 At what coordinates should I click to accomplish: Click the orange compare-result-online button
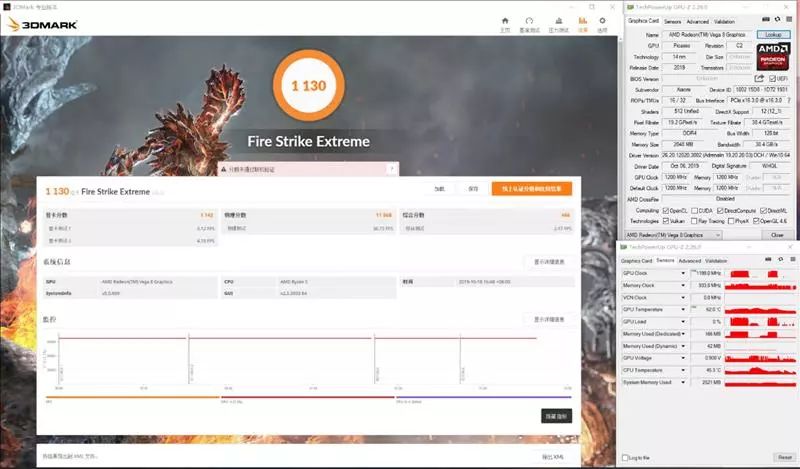click(x=532, y=189)
